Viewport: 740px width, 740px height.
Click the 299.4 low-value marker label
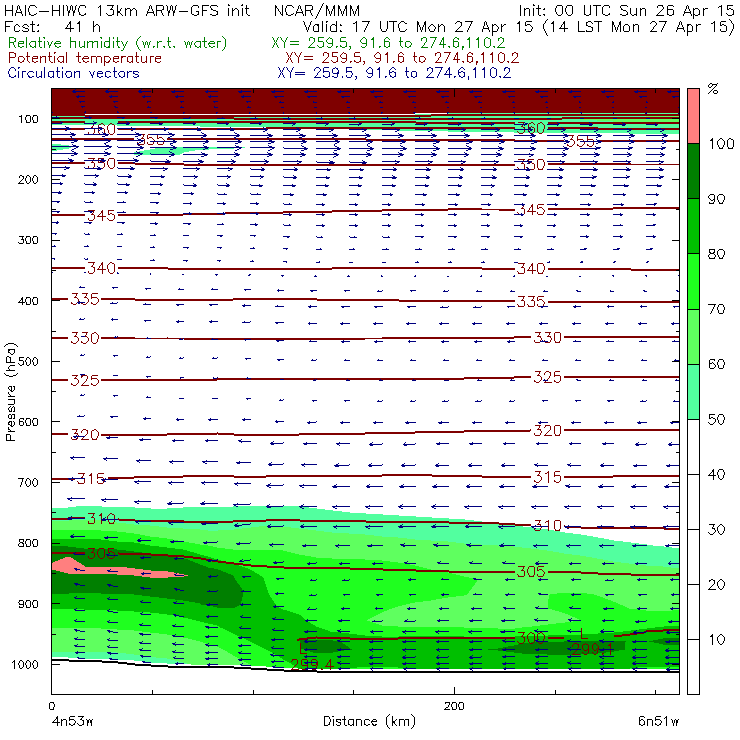point(312,664)
